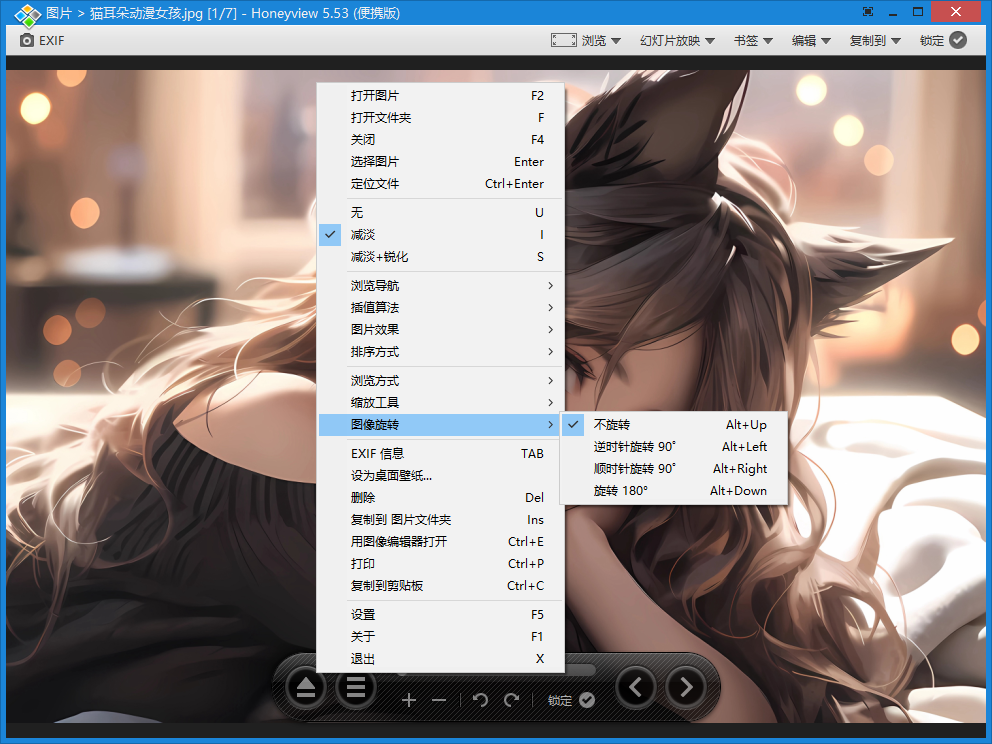
Task: Click the Honeyview app logo in title bar
Action: (27, 14)
